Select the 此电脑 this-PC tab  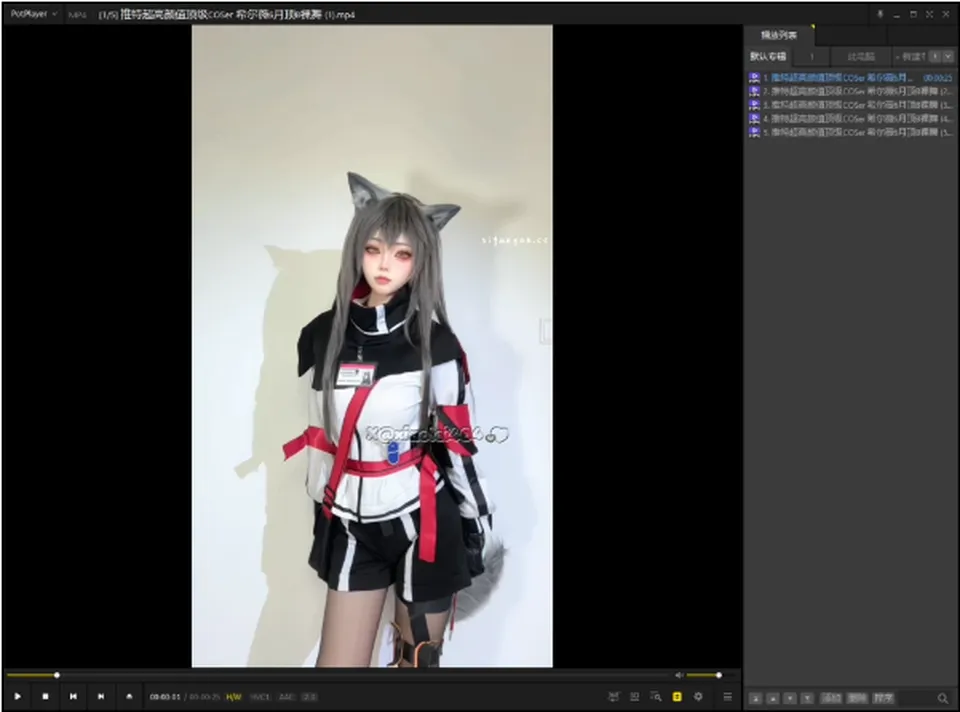pos(861,56)
